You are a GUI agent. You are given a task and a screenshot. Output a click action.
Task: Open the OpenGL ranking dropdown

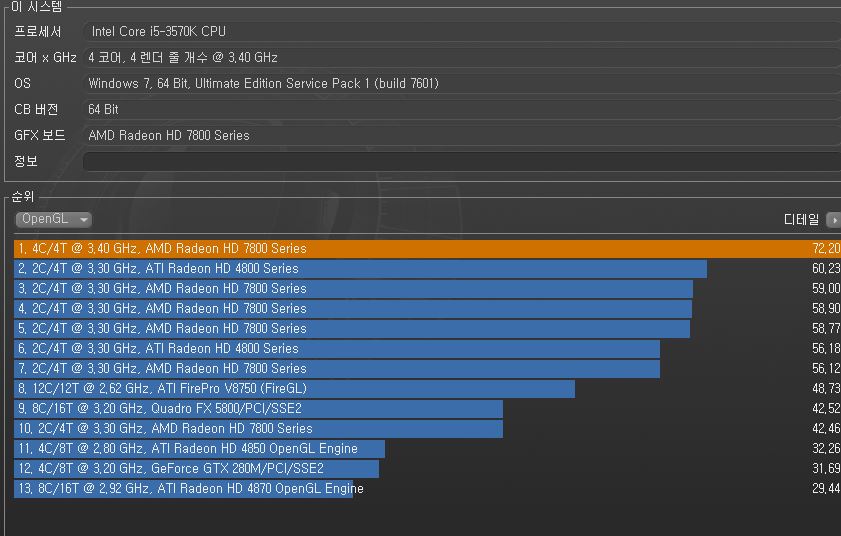pyautogui.click(x=54, y=219)
